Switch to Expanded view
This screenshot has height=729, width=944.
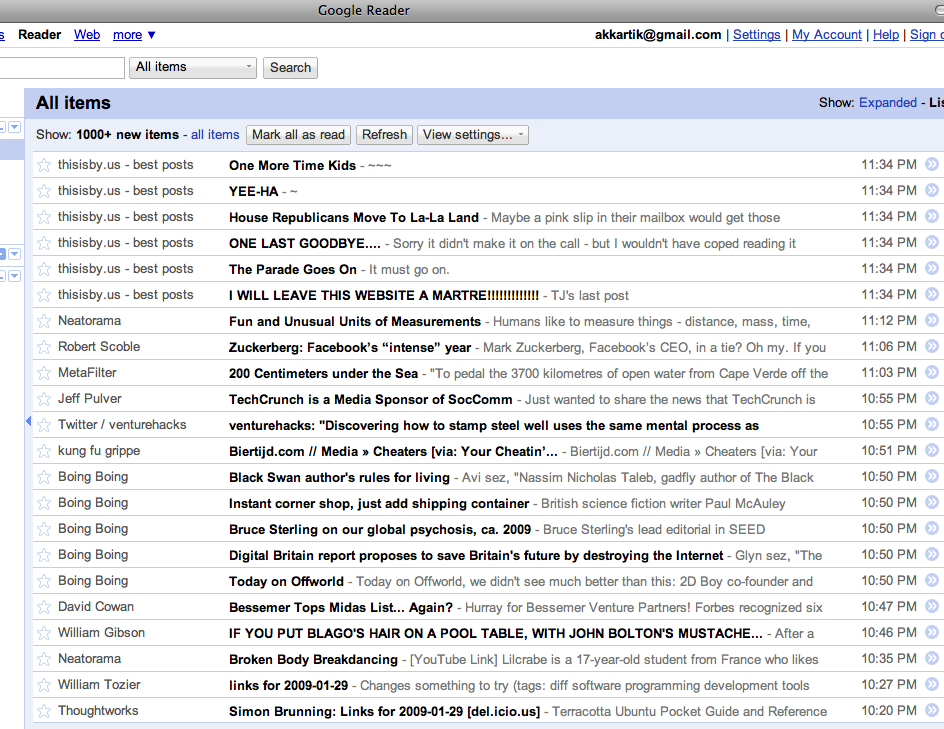[x=887, y=103]
